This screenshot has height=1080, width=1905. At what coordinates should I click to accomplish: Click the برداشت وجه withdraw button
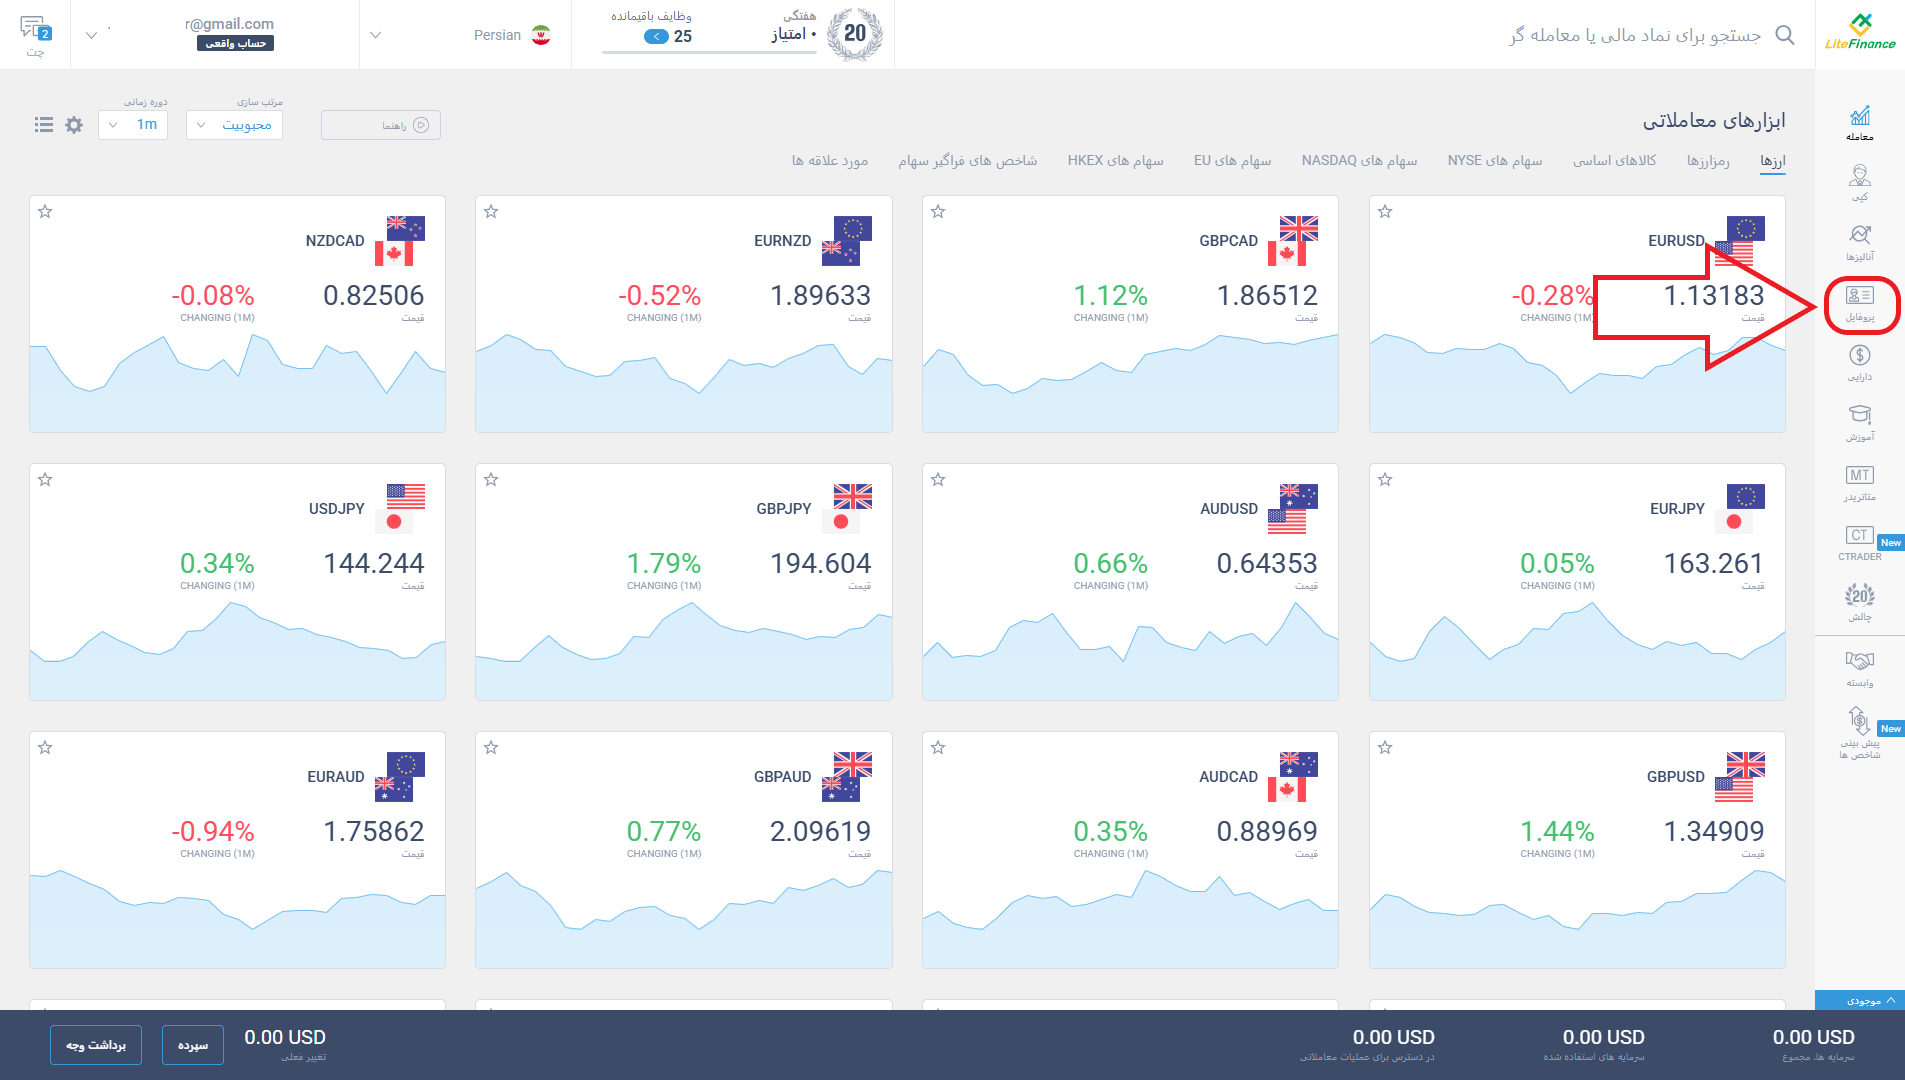(x=96, y=1045)
